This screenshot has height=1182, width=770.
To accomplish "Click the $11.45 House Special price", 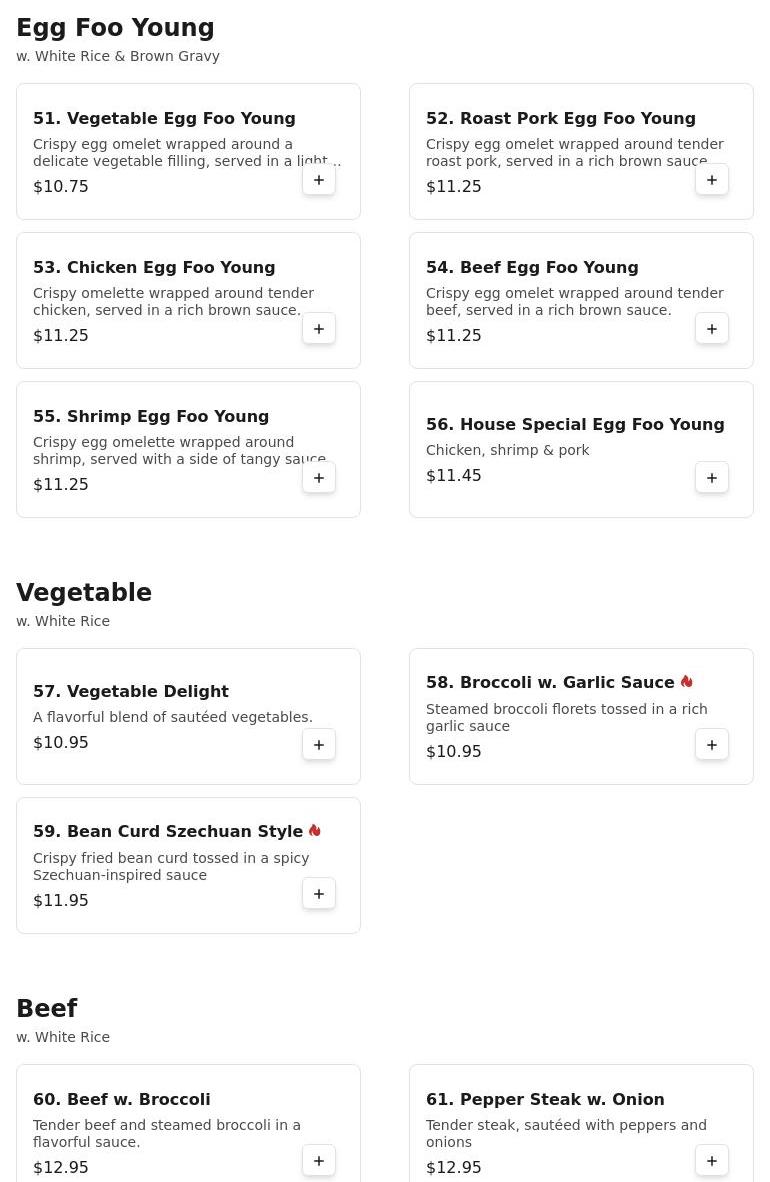I will (x=454, y=476).
